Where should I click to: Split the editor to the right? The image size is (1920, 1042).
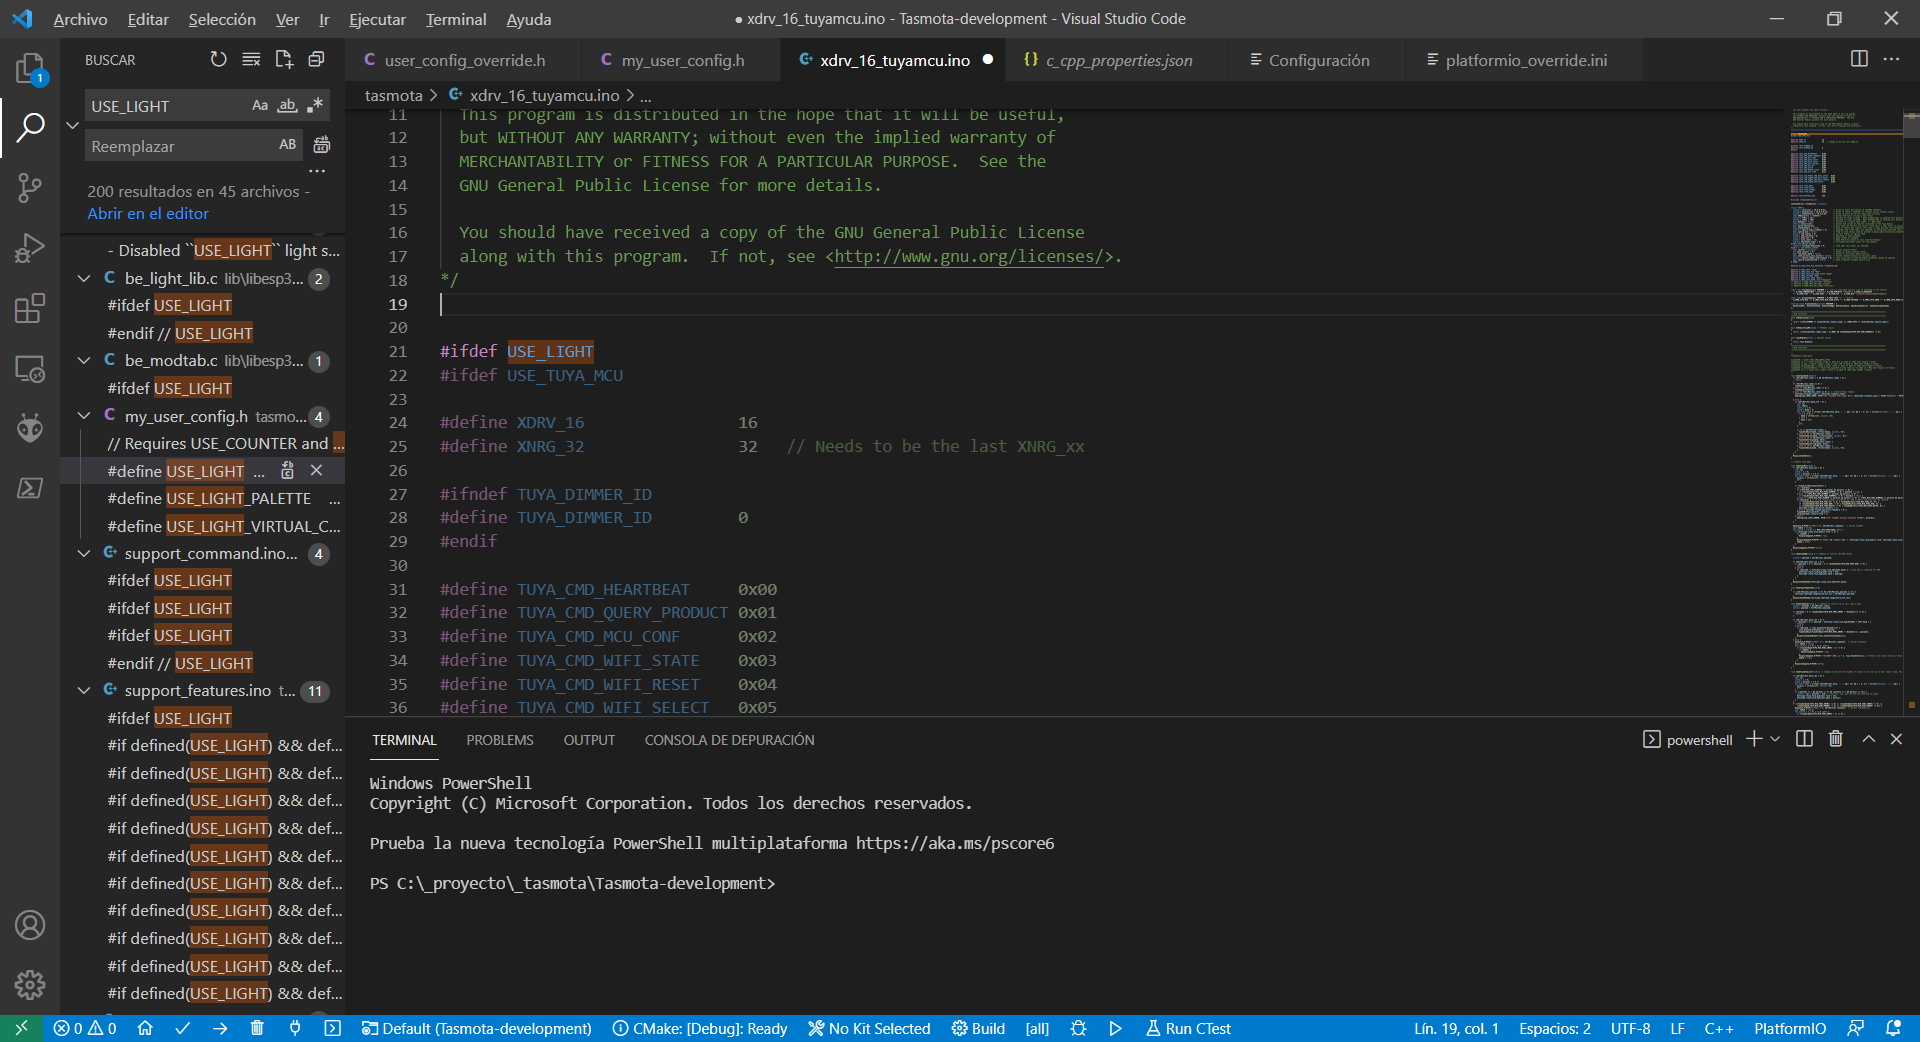pos(1858,60)
